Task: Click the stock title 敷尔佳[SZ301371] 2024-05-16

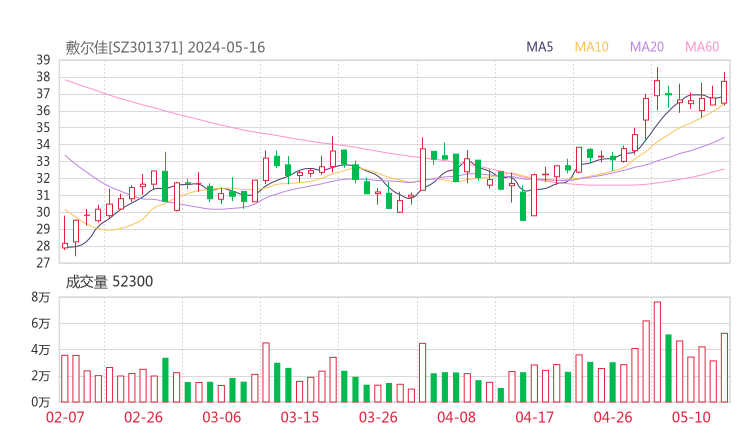Action: [165, 47]
